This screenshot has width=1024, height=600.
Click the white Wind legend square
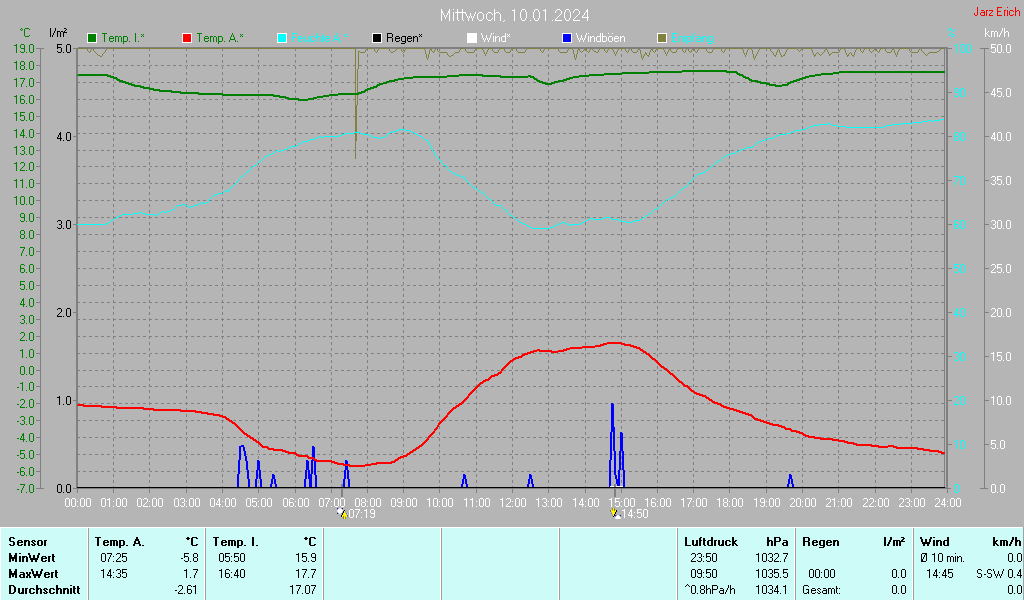pyautogui.click(x=472, y=38)
